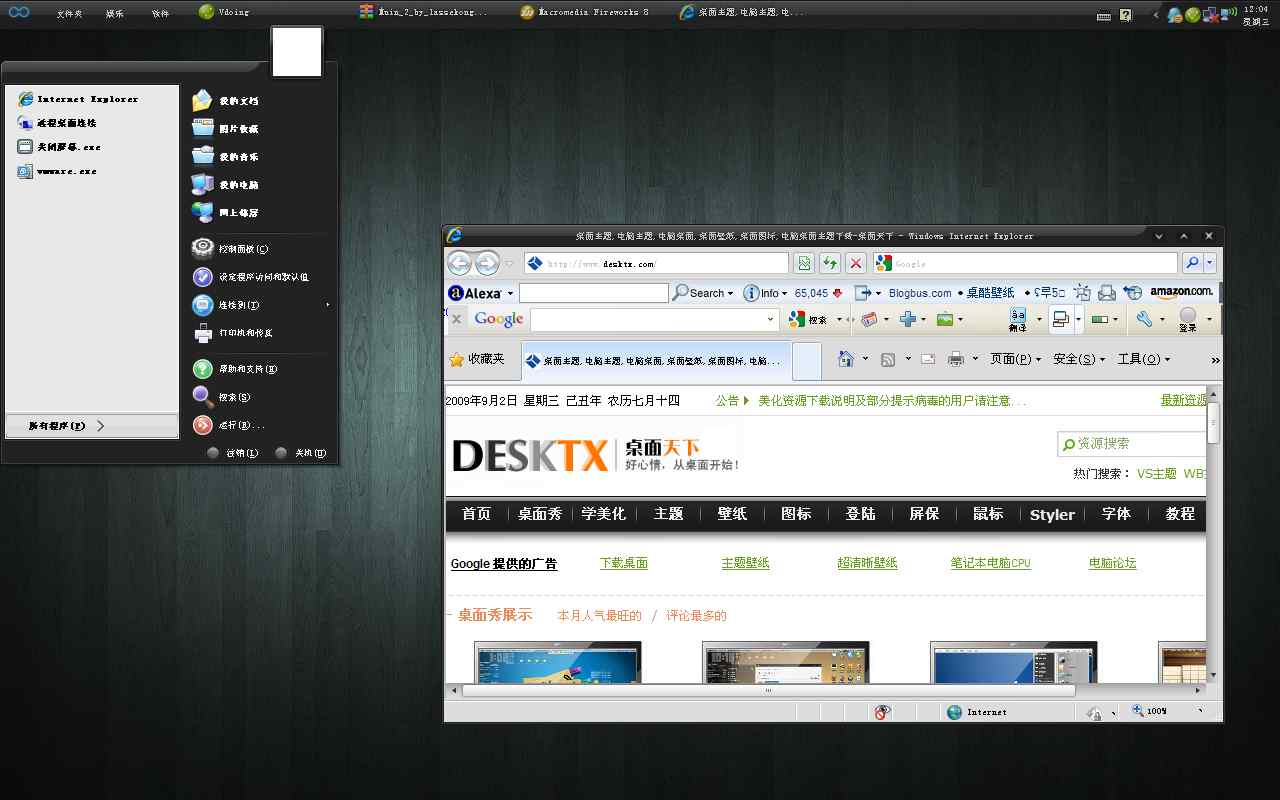Viewport: 1280px width, 800px height.
Task: Open My Computer in Start menu
Action: [226, 185]
